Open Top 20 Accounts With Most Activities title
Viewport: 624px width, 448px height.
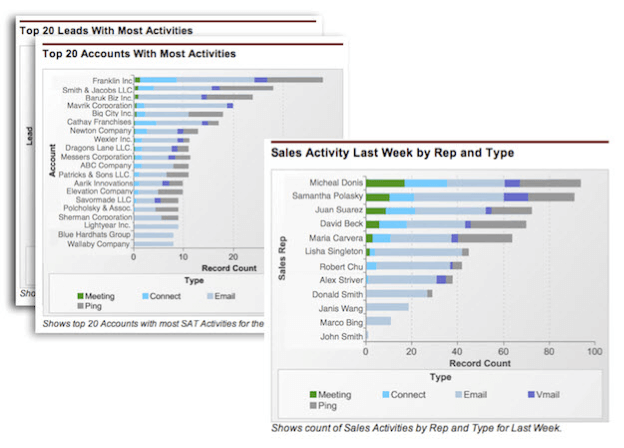[139, 53]
